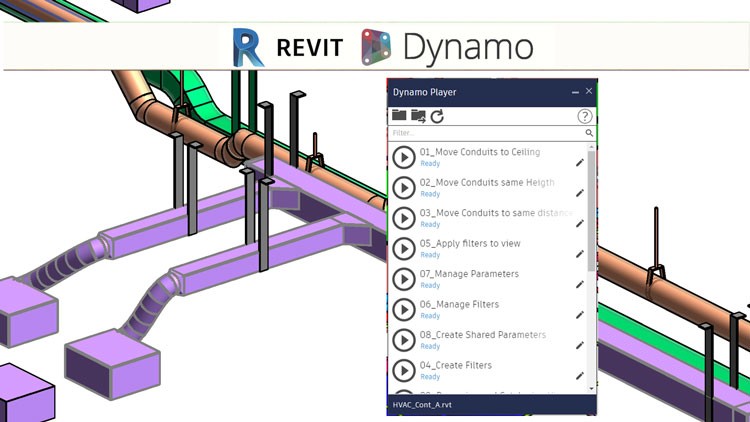This screenshot has width=750, height=422.
Task: Select the 07_Manage Parameters title
Action: [x=469, y=274]
